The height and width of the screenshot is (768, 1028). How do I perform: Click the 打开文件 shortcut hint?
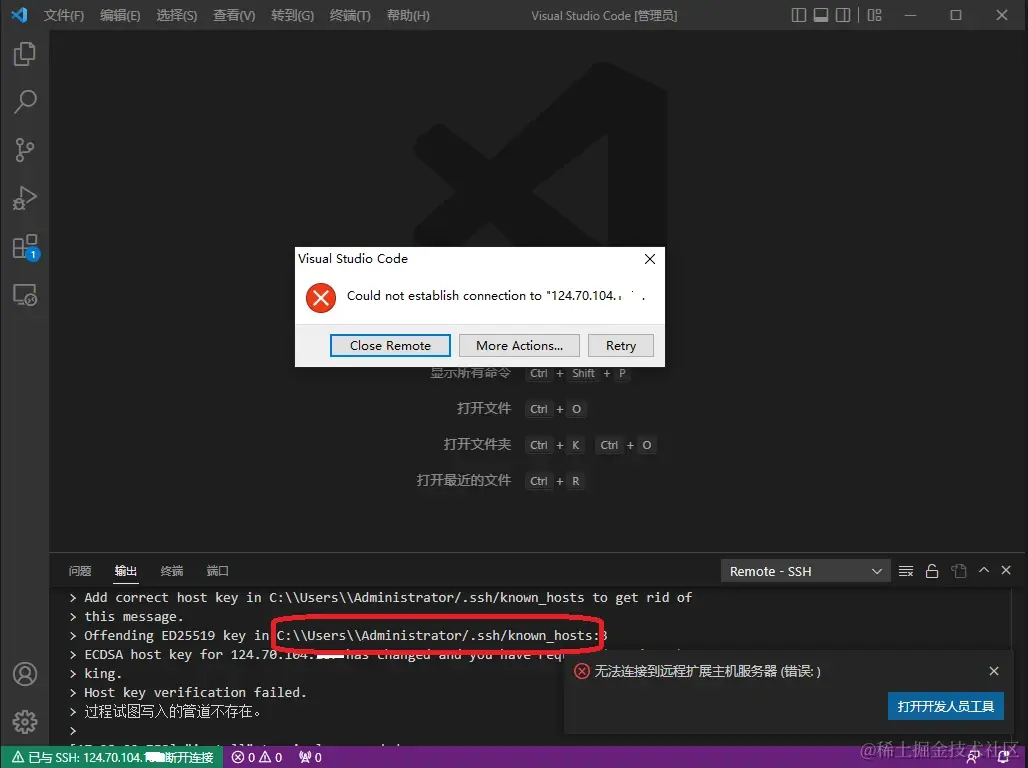point(484,409)
